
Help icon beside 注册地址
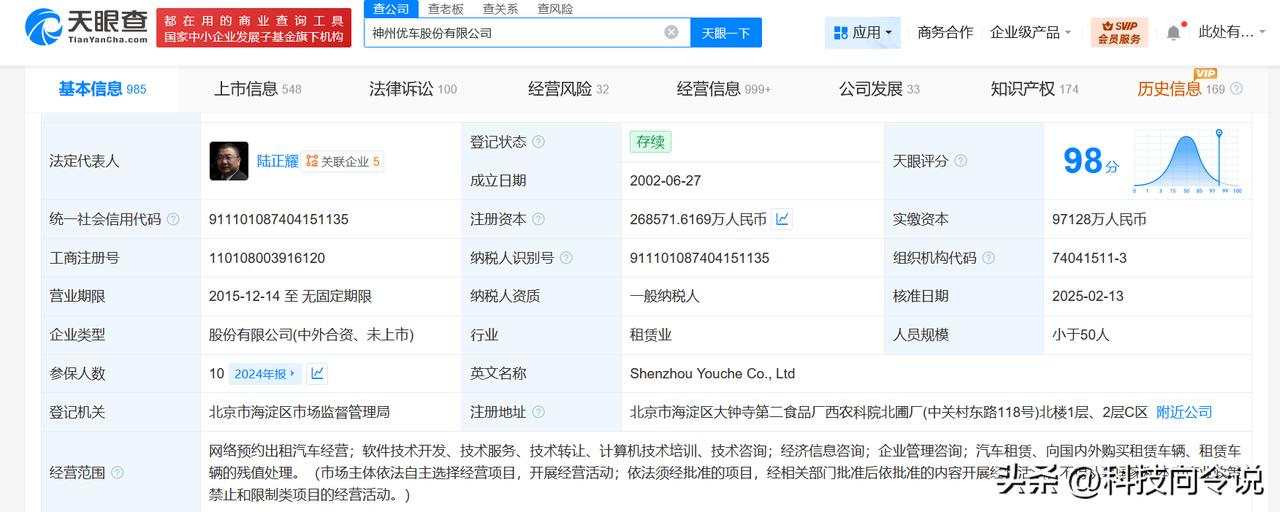pos(538,412)
